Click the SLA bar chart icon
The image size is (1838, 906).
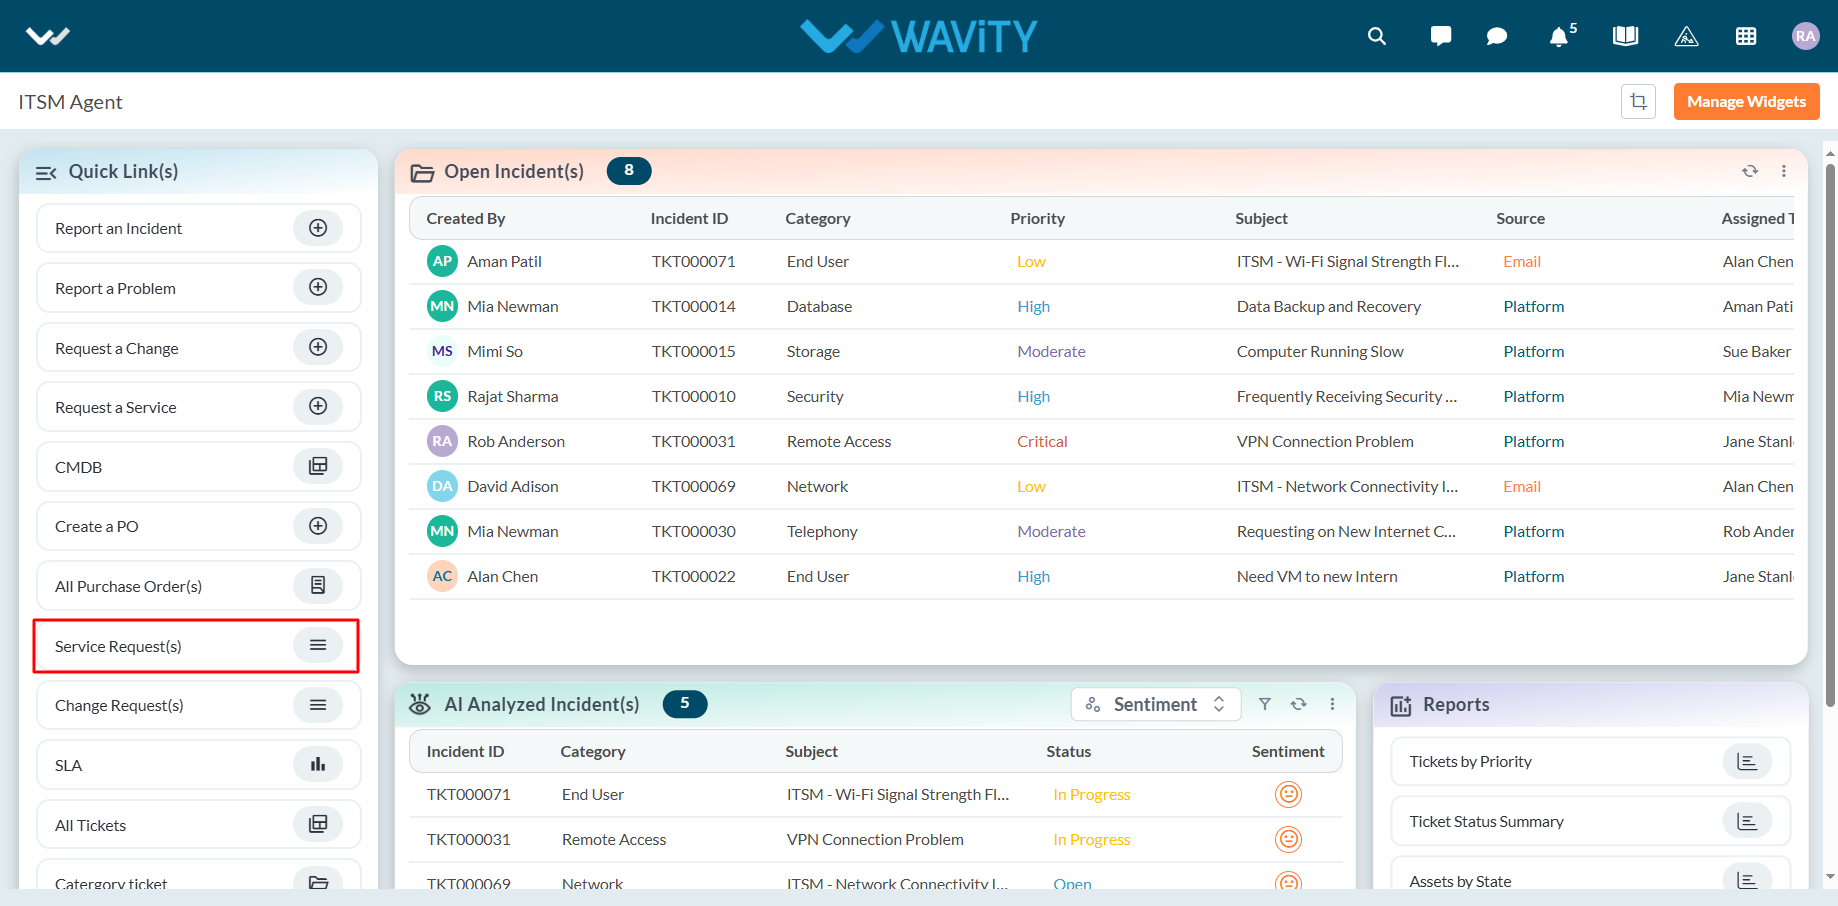click(x=318, y=764)
